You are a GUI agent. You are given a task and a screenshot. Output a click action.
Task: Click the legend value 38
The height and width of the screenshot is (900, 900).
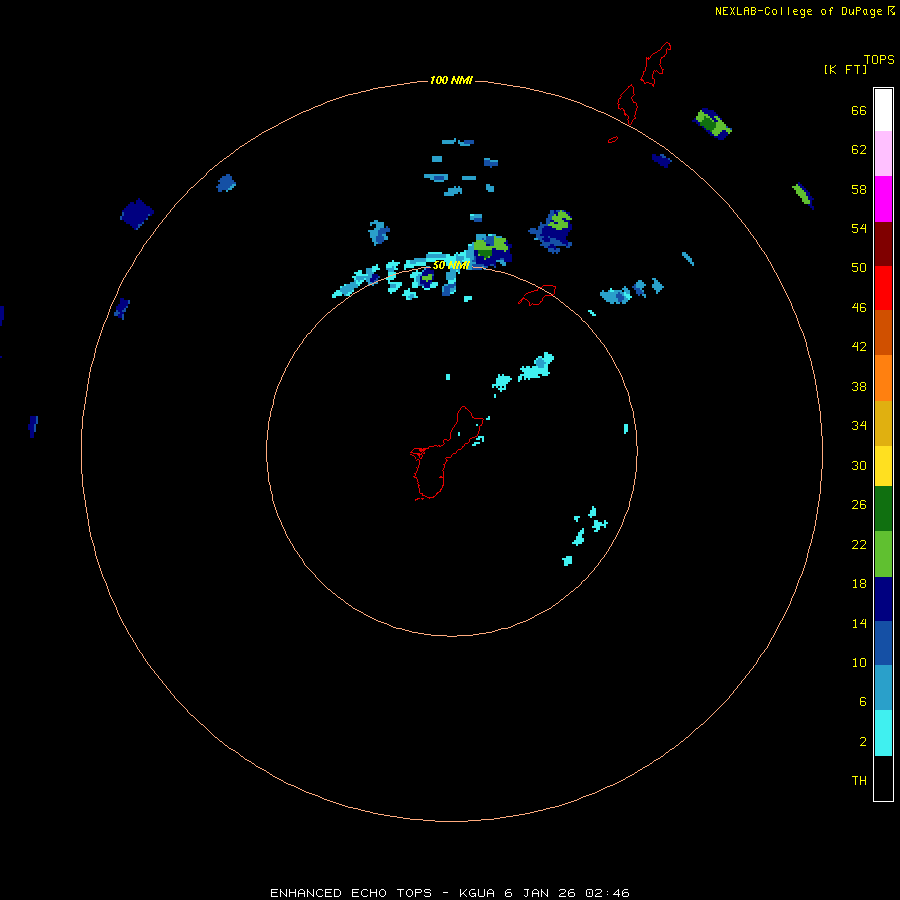tap(859, 386)
